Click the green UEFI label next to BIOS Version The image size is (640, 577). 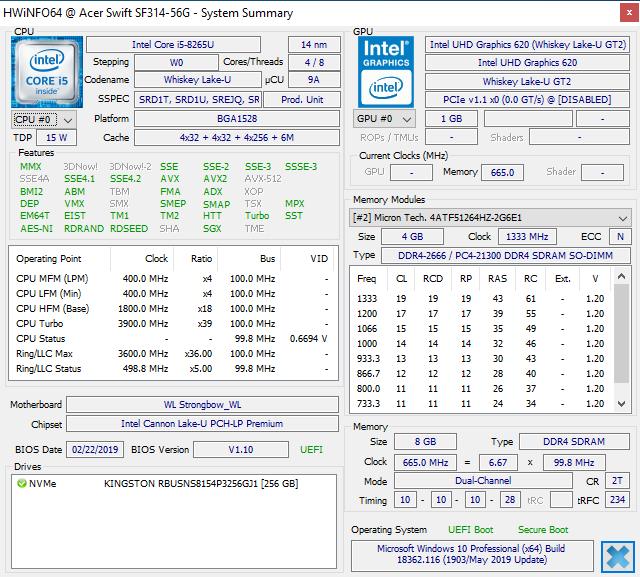pos(311,450)
